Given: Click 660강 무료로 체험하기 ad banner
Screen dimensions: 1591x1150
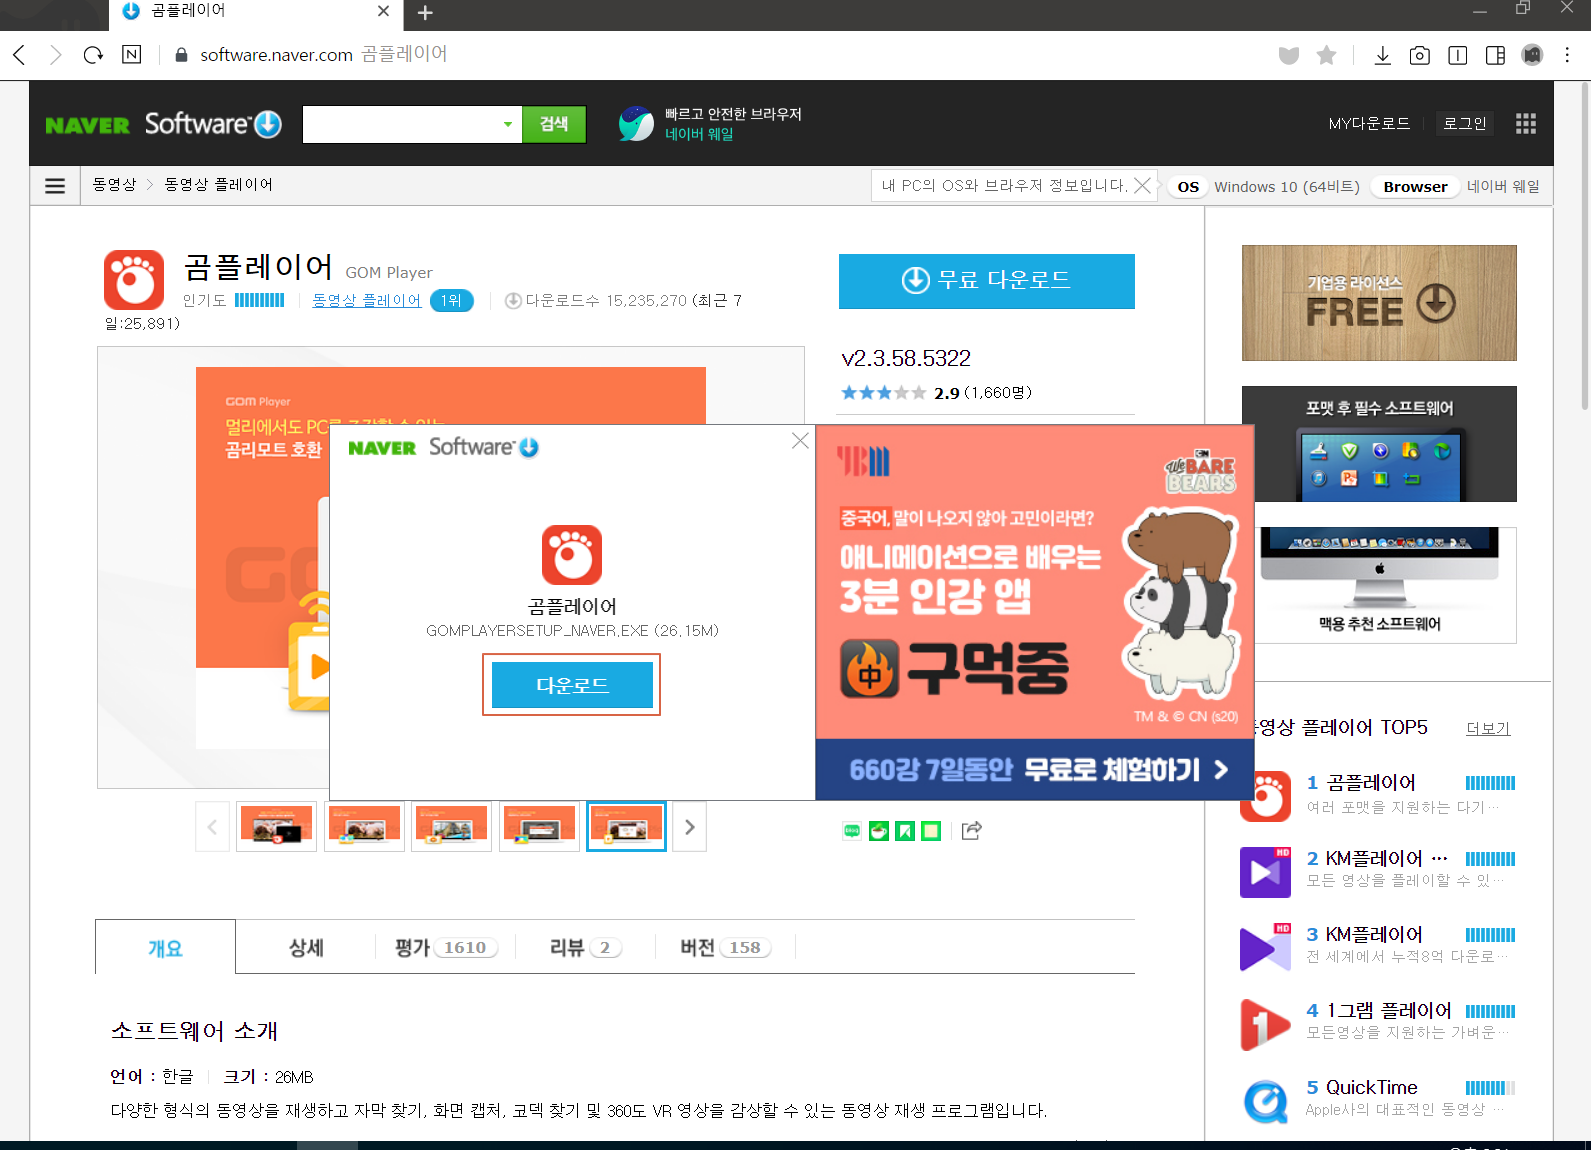Looking at the screenshot, I should click(1035, 769).
